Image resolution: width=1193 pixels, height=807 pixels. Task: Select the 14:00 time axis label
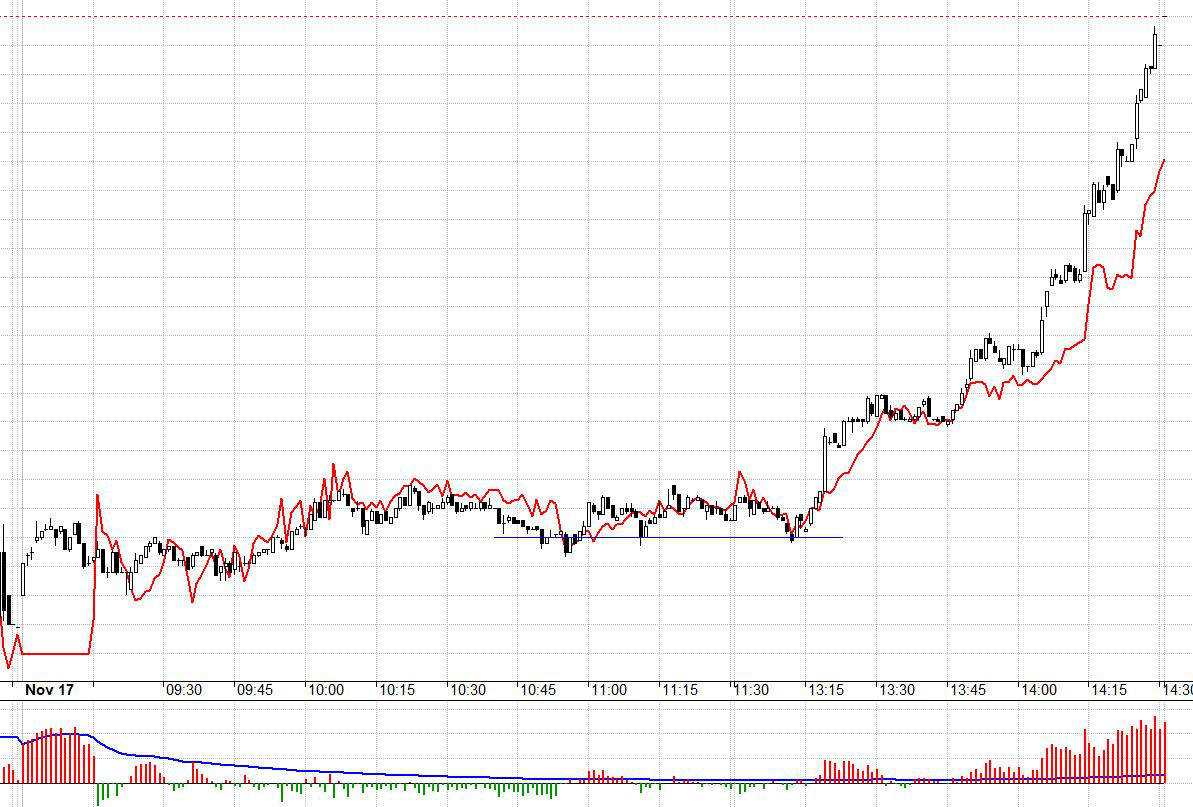(x=1039, y=690)
